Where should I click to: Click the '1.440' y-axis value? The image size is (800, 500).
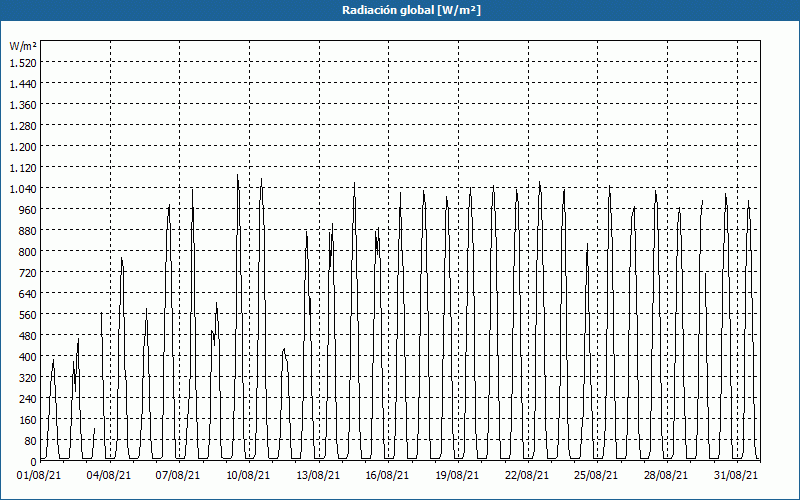(23, 84)
